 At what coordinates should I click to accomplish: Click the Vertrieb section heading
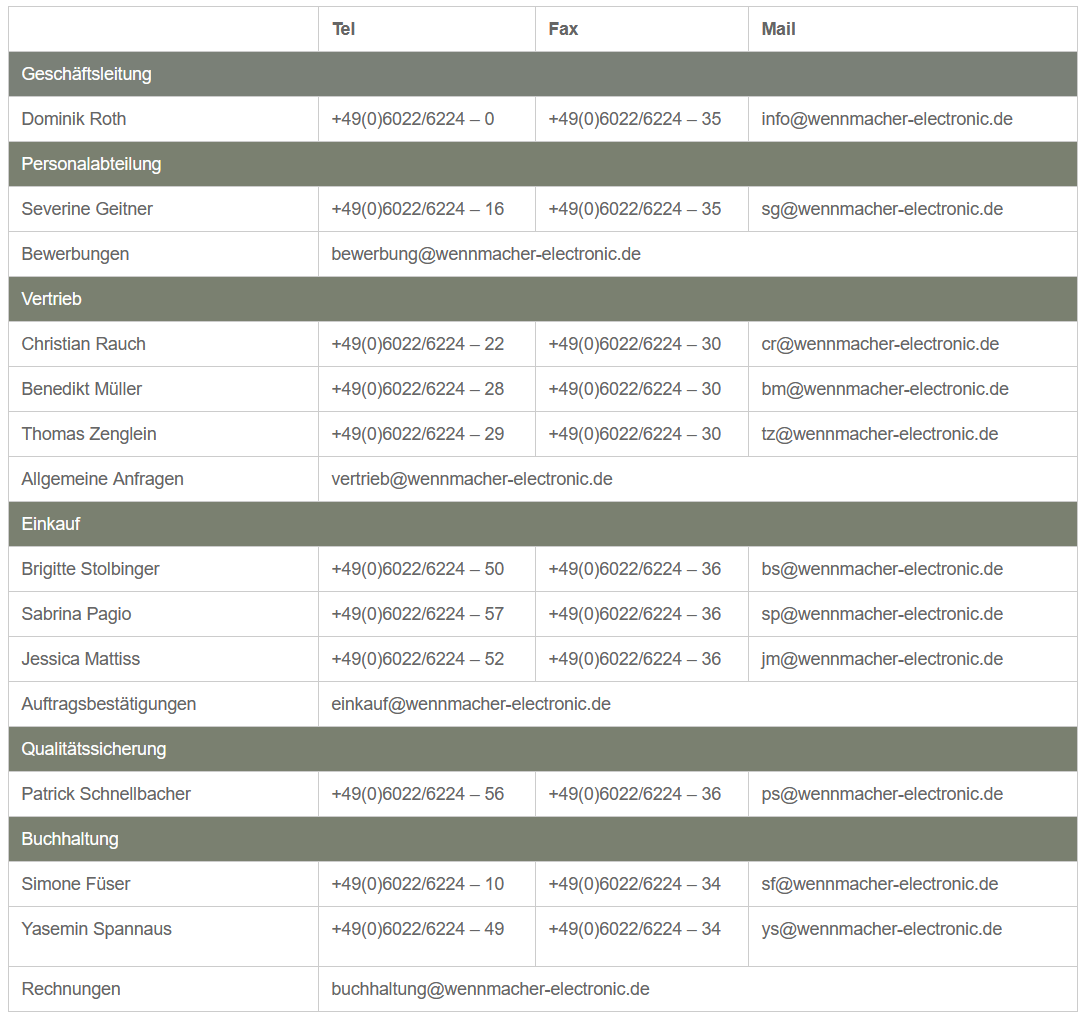pyautogui.click(x=51, y=299)
